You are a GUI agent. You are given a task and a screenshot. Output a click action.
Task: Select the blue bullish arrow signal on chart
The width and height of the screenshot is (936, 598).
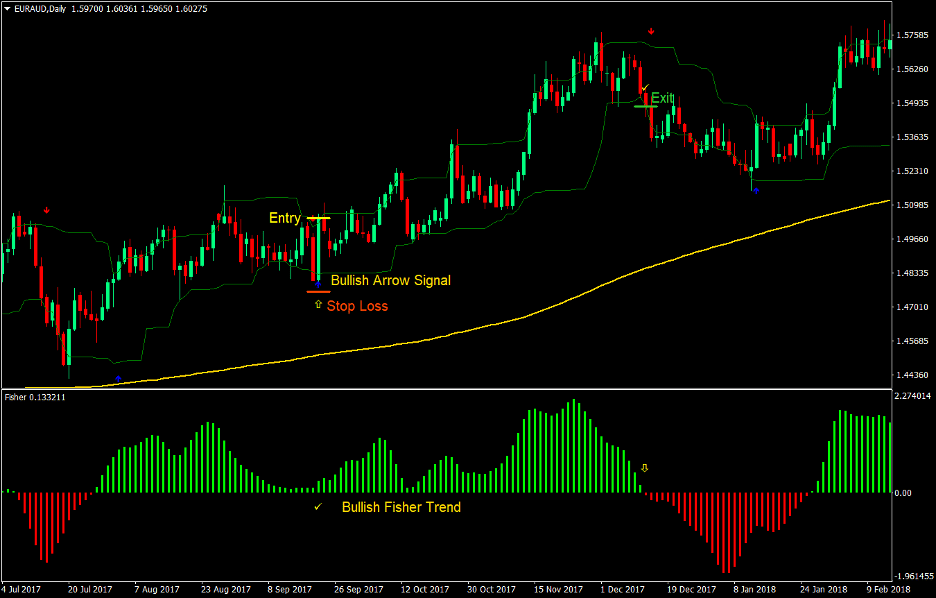tap(319, 283)
